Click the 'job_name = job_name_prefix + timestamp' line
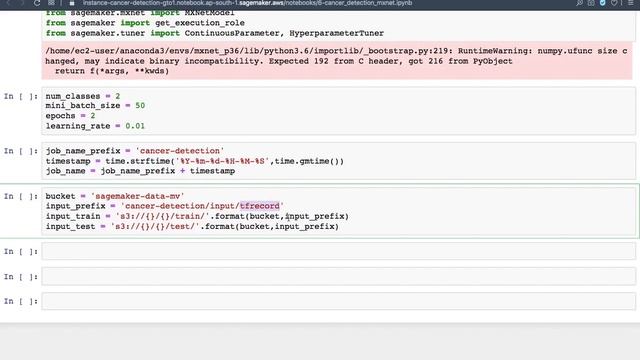This screenshot has height=360, width=640. click(140, 171)
